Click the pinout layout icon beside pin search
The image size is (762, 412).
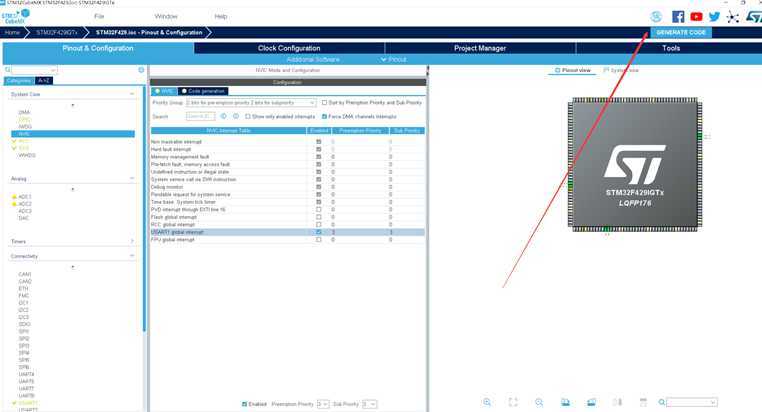(x=643, y=402)
